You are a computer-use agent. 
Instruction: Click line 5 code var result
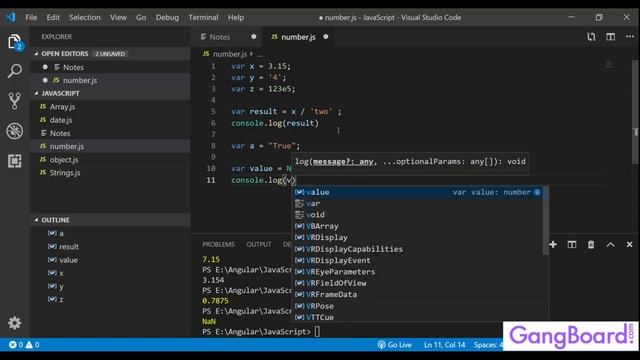point(286,111)
